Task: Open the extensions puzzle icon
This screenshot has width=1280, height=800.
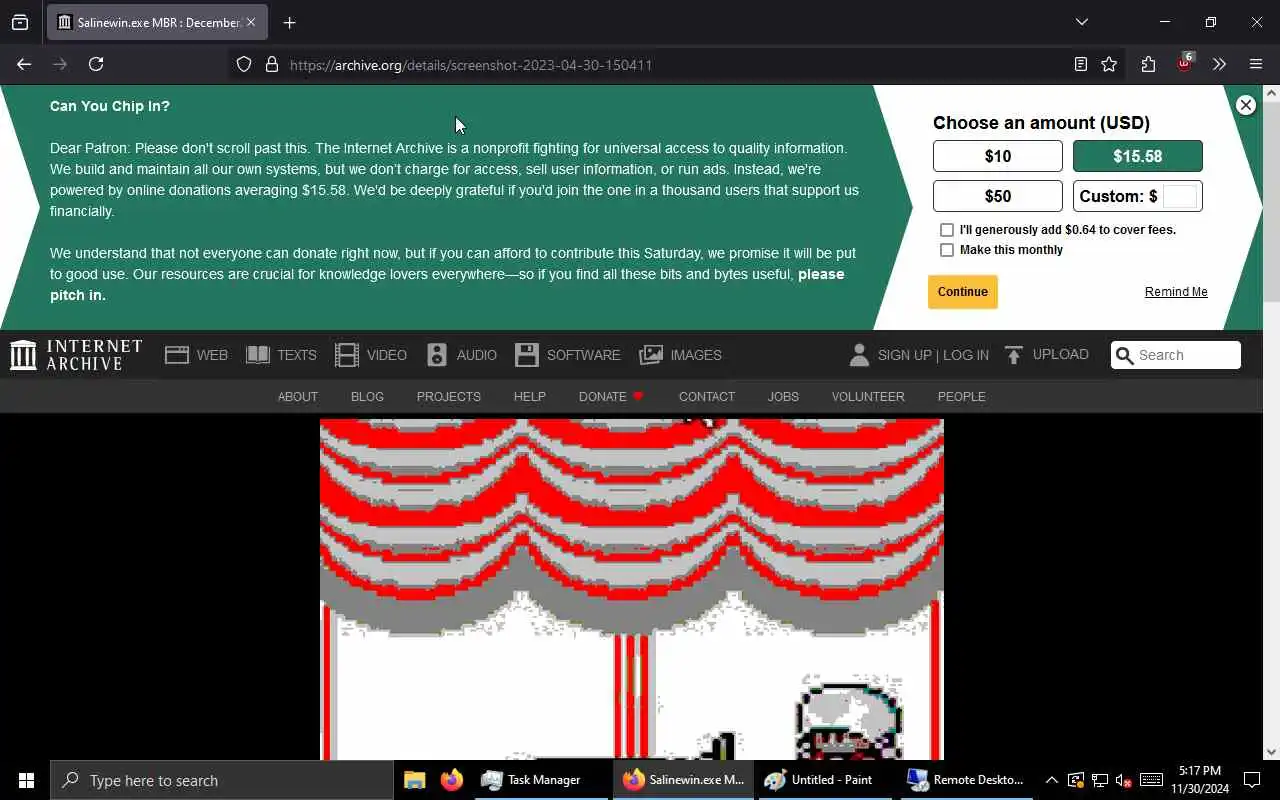Action: [x=1148, y=64]
